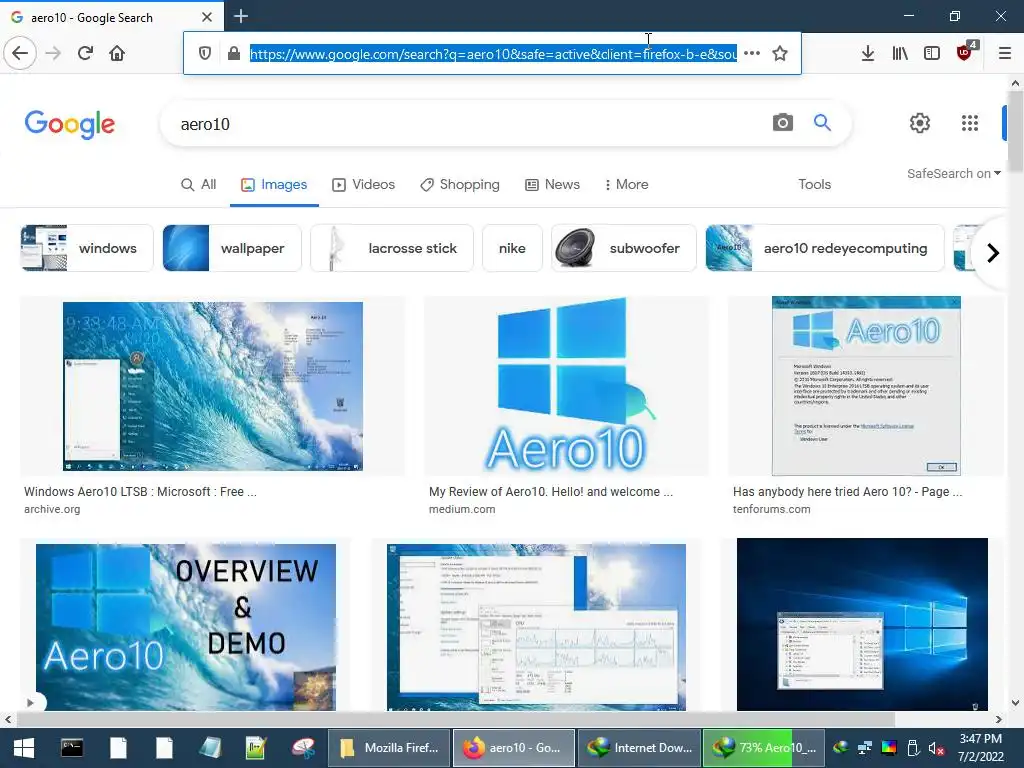Open the Shopping results tab

click(x=460, y=185)
